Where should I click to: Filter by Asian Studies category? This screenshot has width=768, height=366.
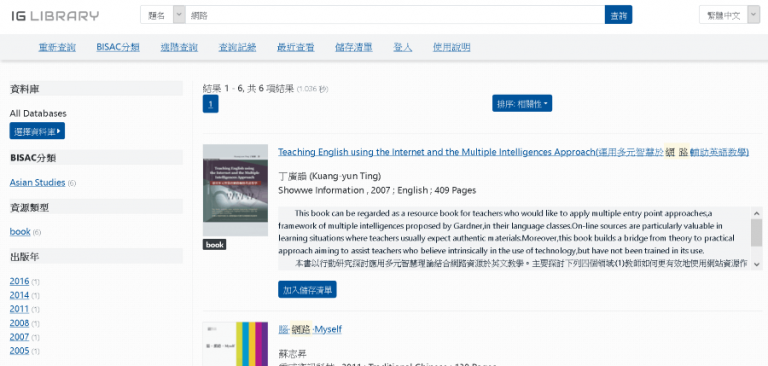tap(37, 183)
